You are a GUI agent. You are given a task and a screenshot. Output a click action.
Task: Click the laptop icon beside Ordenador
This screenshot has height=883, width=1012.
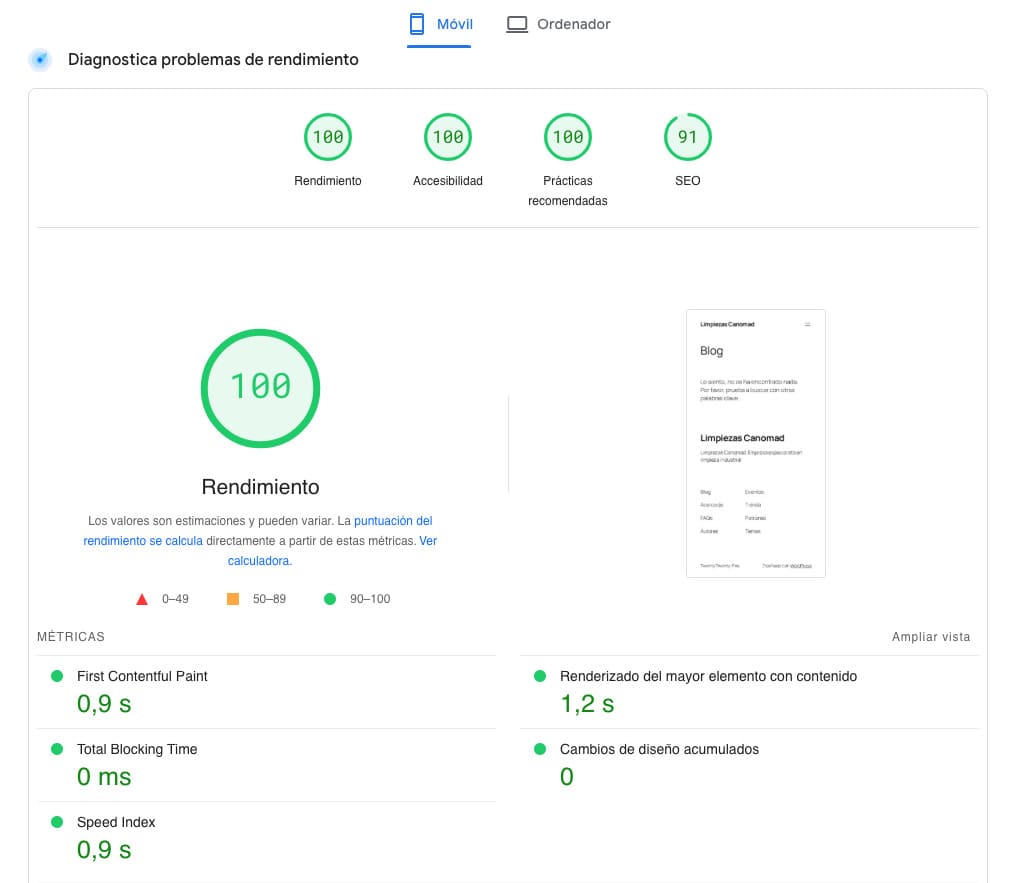pyautogui.click(x=516, y=24)
